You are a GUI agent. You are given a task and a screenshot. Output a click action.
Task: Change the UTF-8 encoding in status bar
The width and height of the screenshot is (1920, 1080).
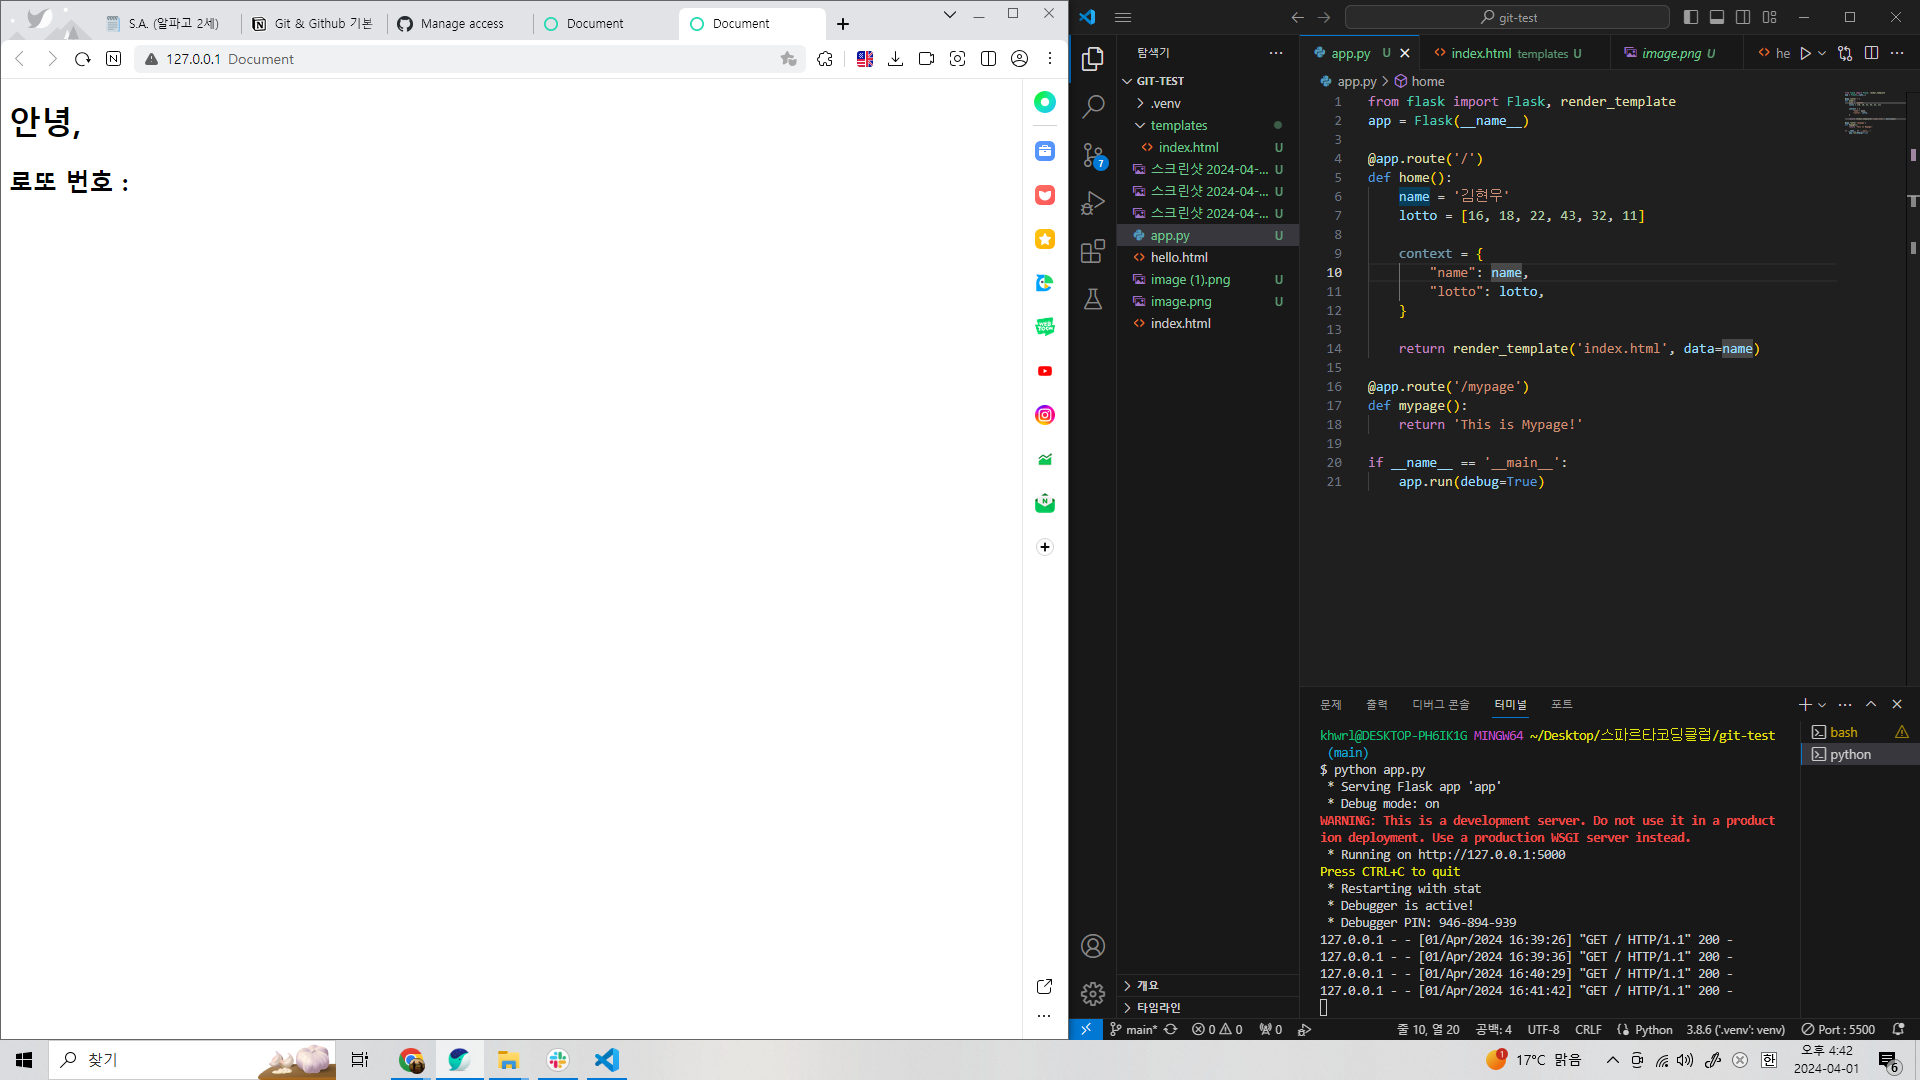1543,1030
